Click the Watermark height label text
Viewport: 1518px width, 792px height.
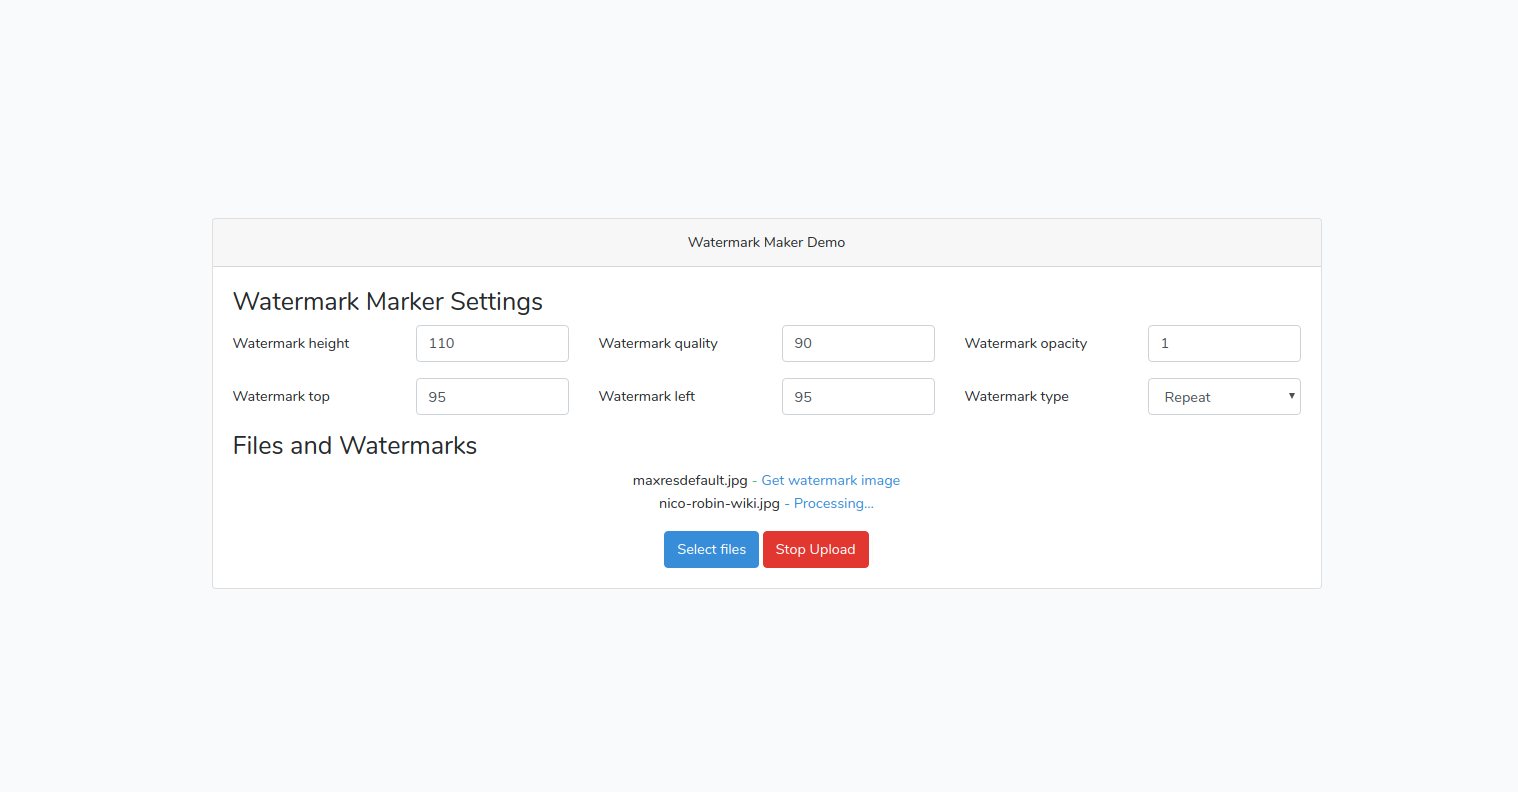pos(291,343)
